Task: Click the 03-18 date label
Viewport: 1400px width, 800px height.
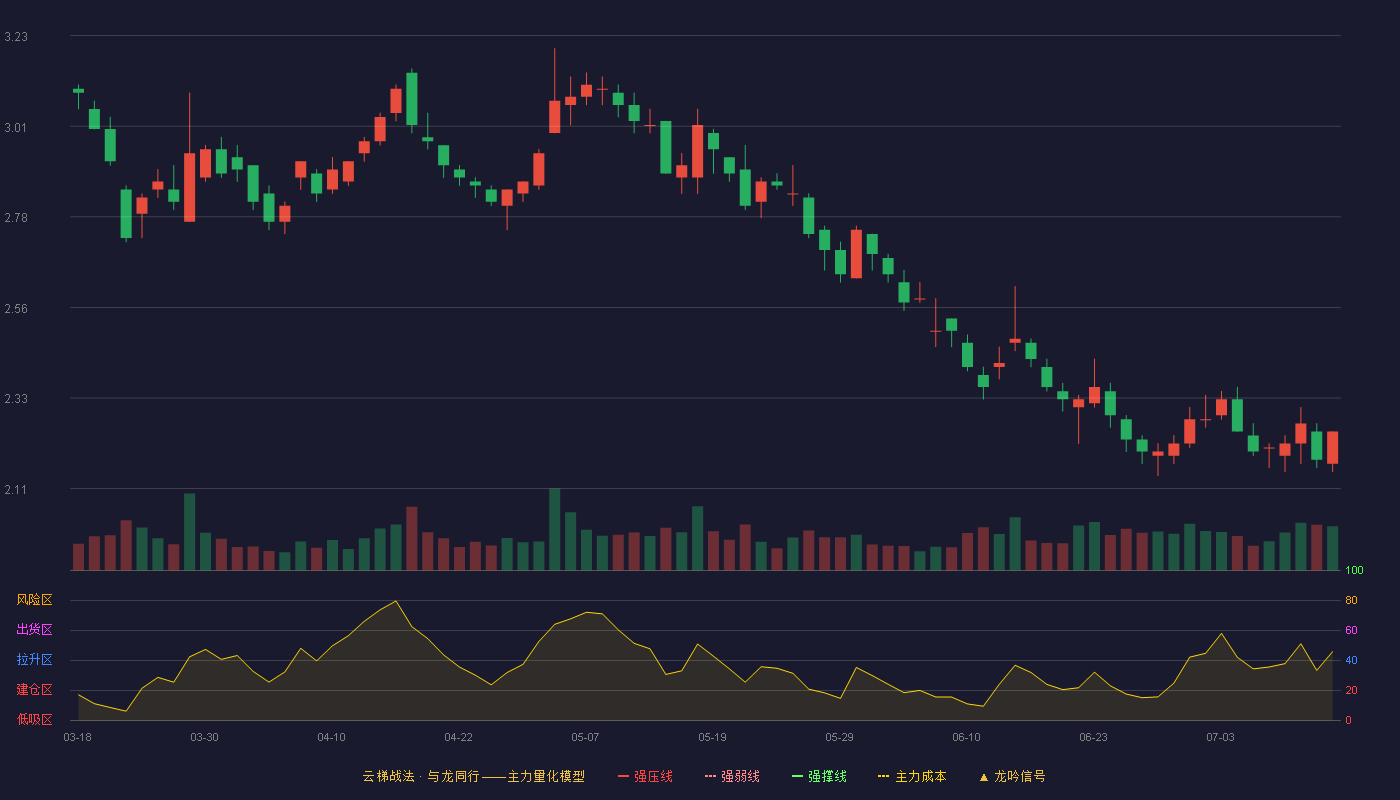Action: point(78,737)
